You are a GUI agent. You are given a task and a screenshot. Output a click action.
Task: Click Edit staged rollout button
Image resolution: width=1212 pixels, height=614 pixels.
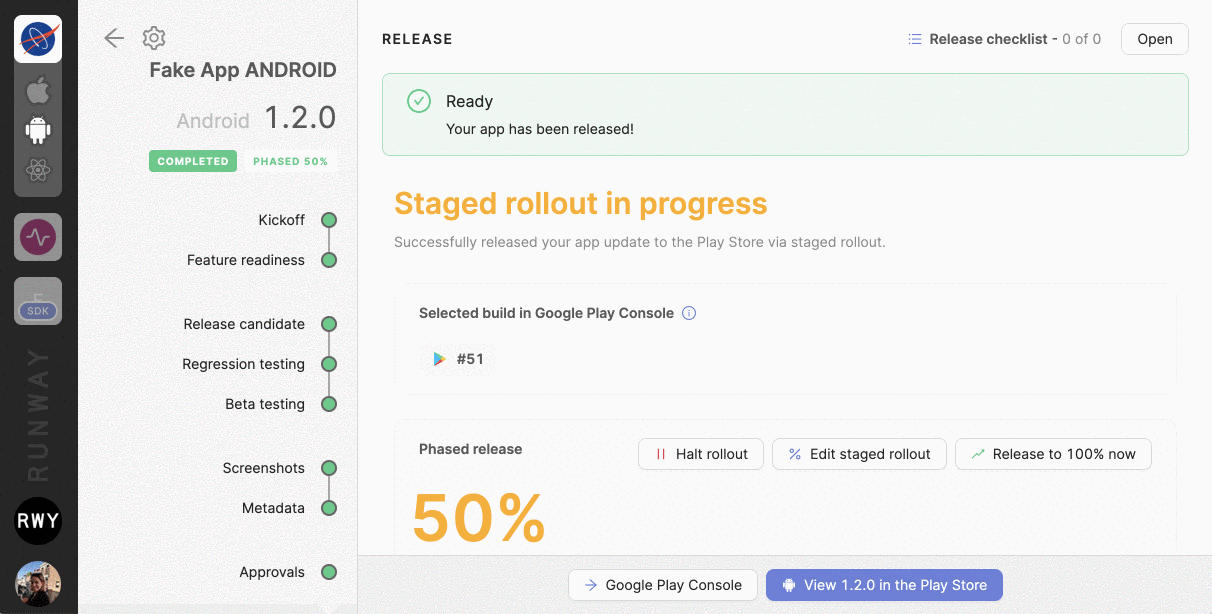tap(859, 454)
